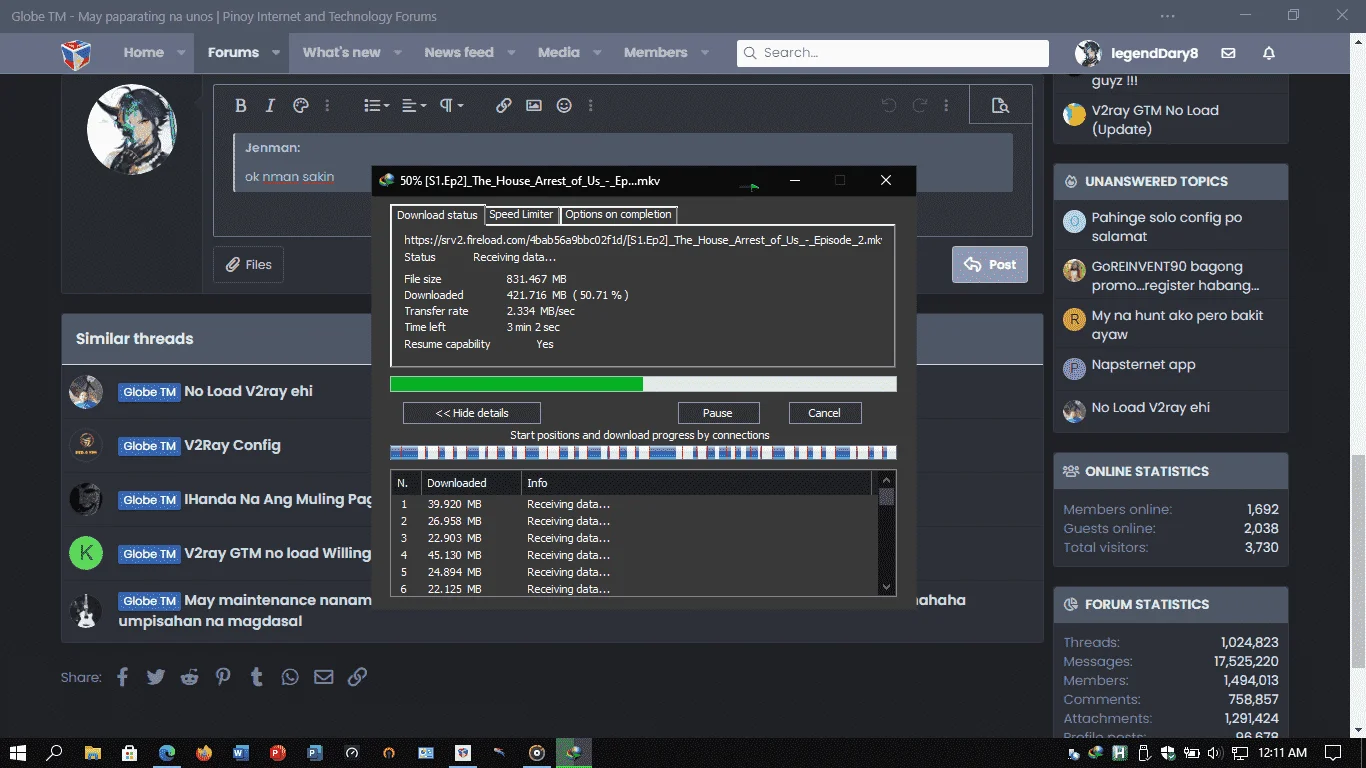Show more options after redo arrow
Image resolution: width=1366 pixels, height=768 pixels.
coord(946,105)
